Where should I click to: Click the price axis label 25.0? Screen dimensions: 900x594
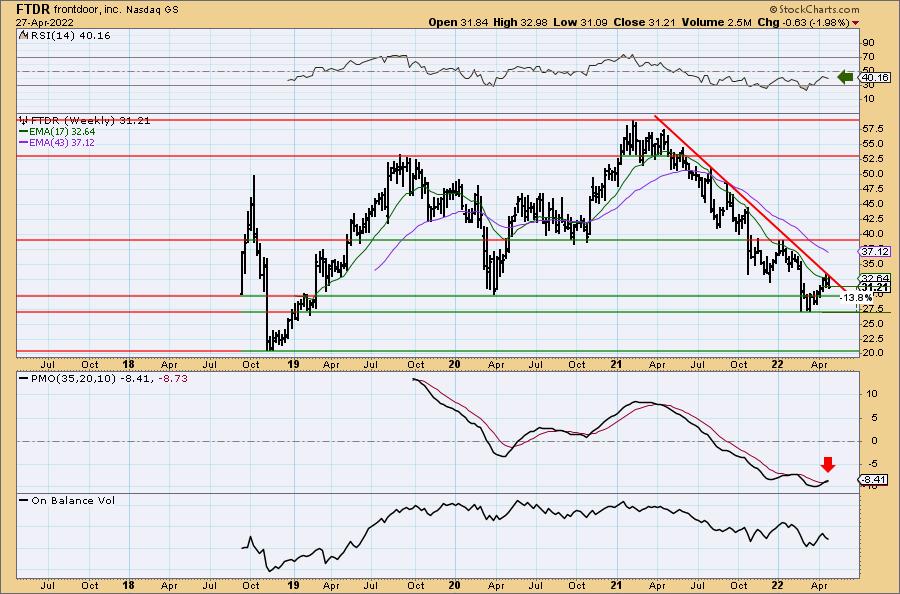[872, 324]
